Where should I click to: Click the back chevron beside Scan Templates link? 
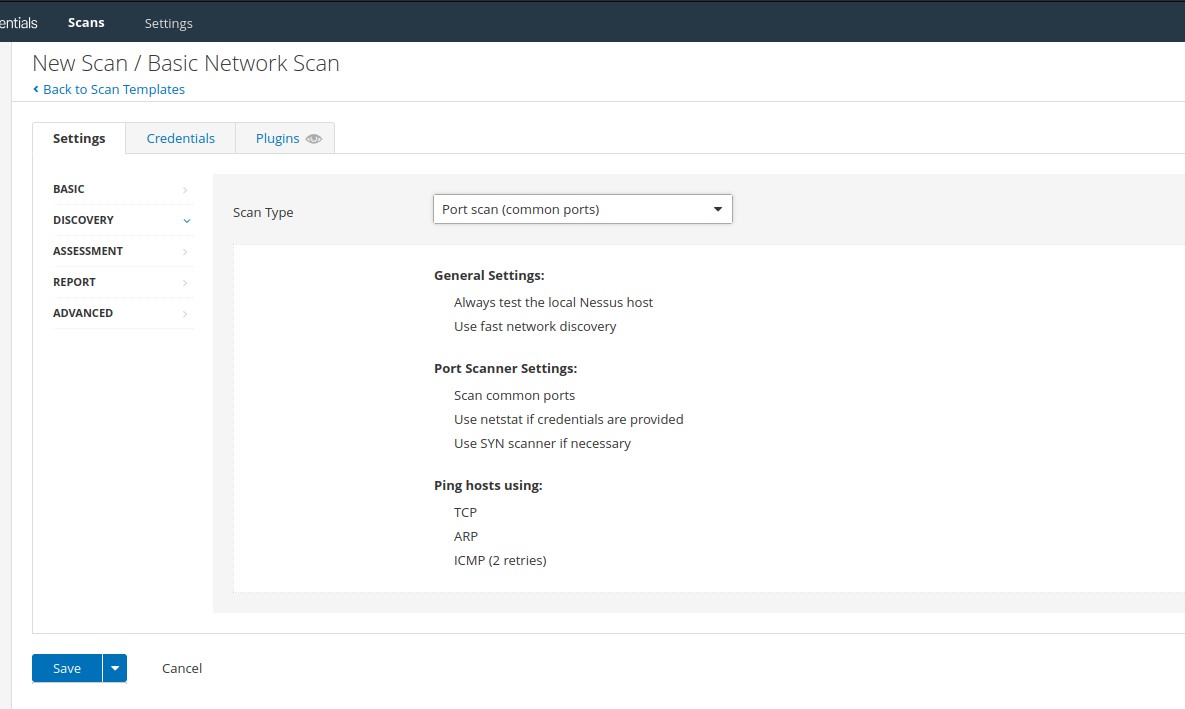coord(36,89)
